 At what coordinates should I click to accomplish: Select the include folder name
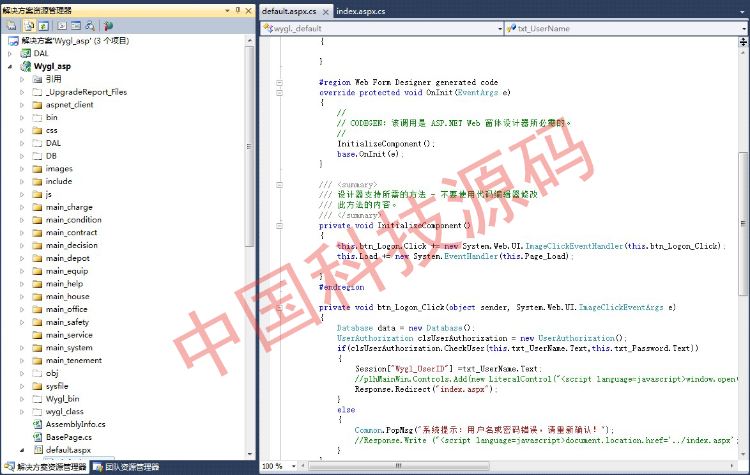click(59, 181)
